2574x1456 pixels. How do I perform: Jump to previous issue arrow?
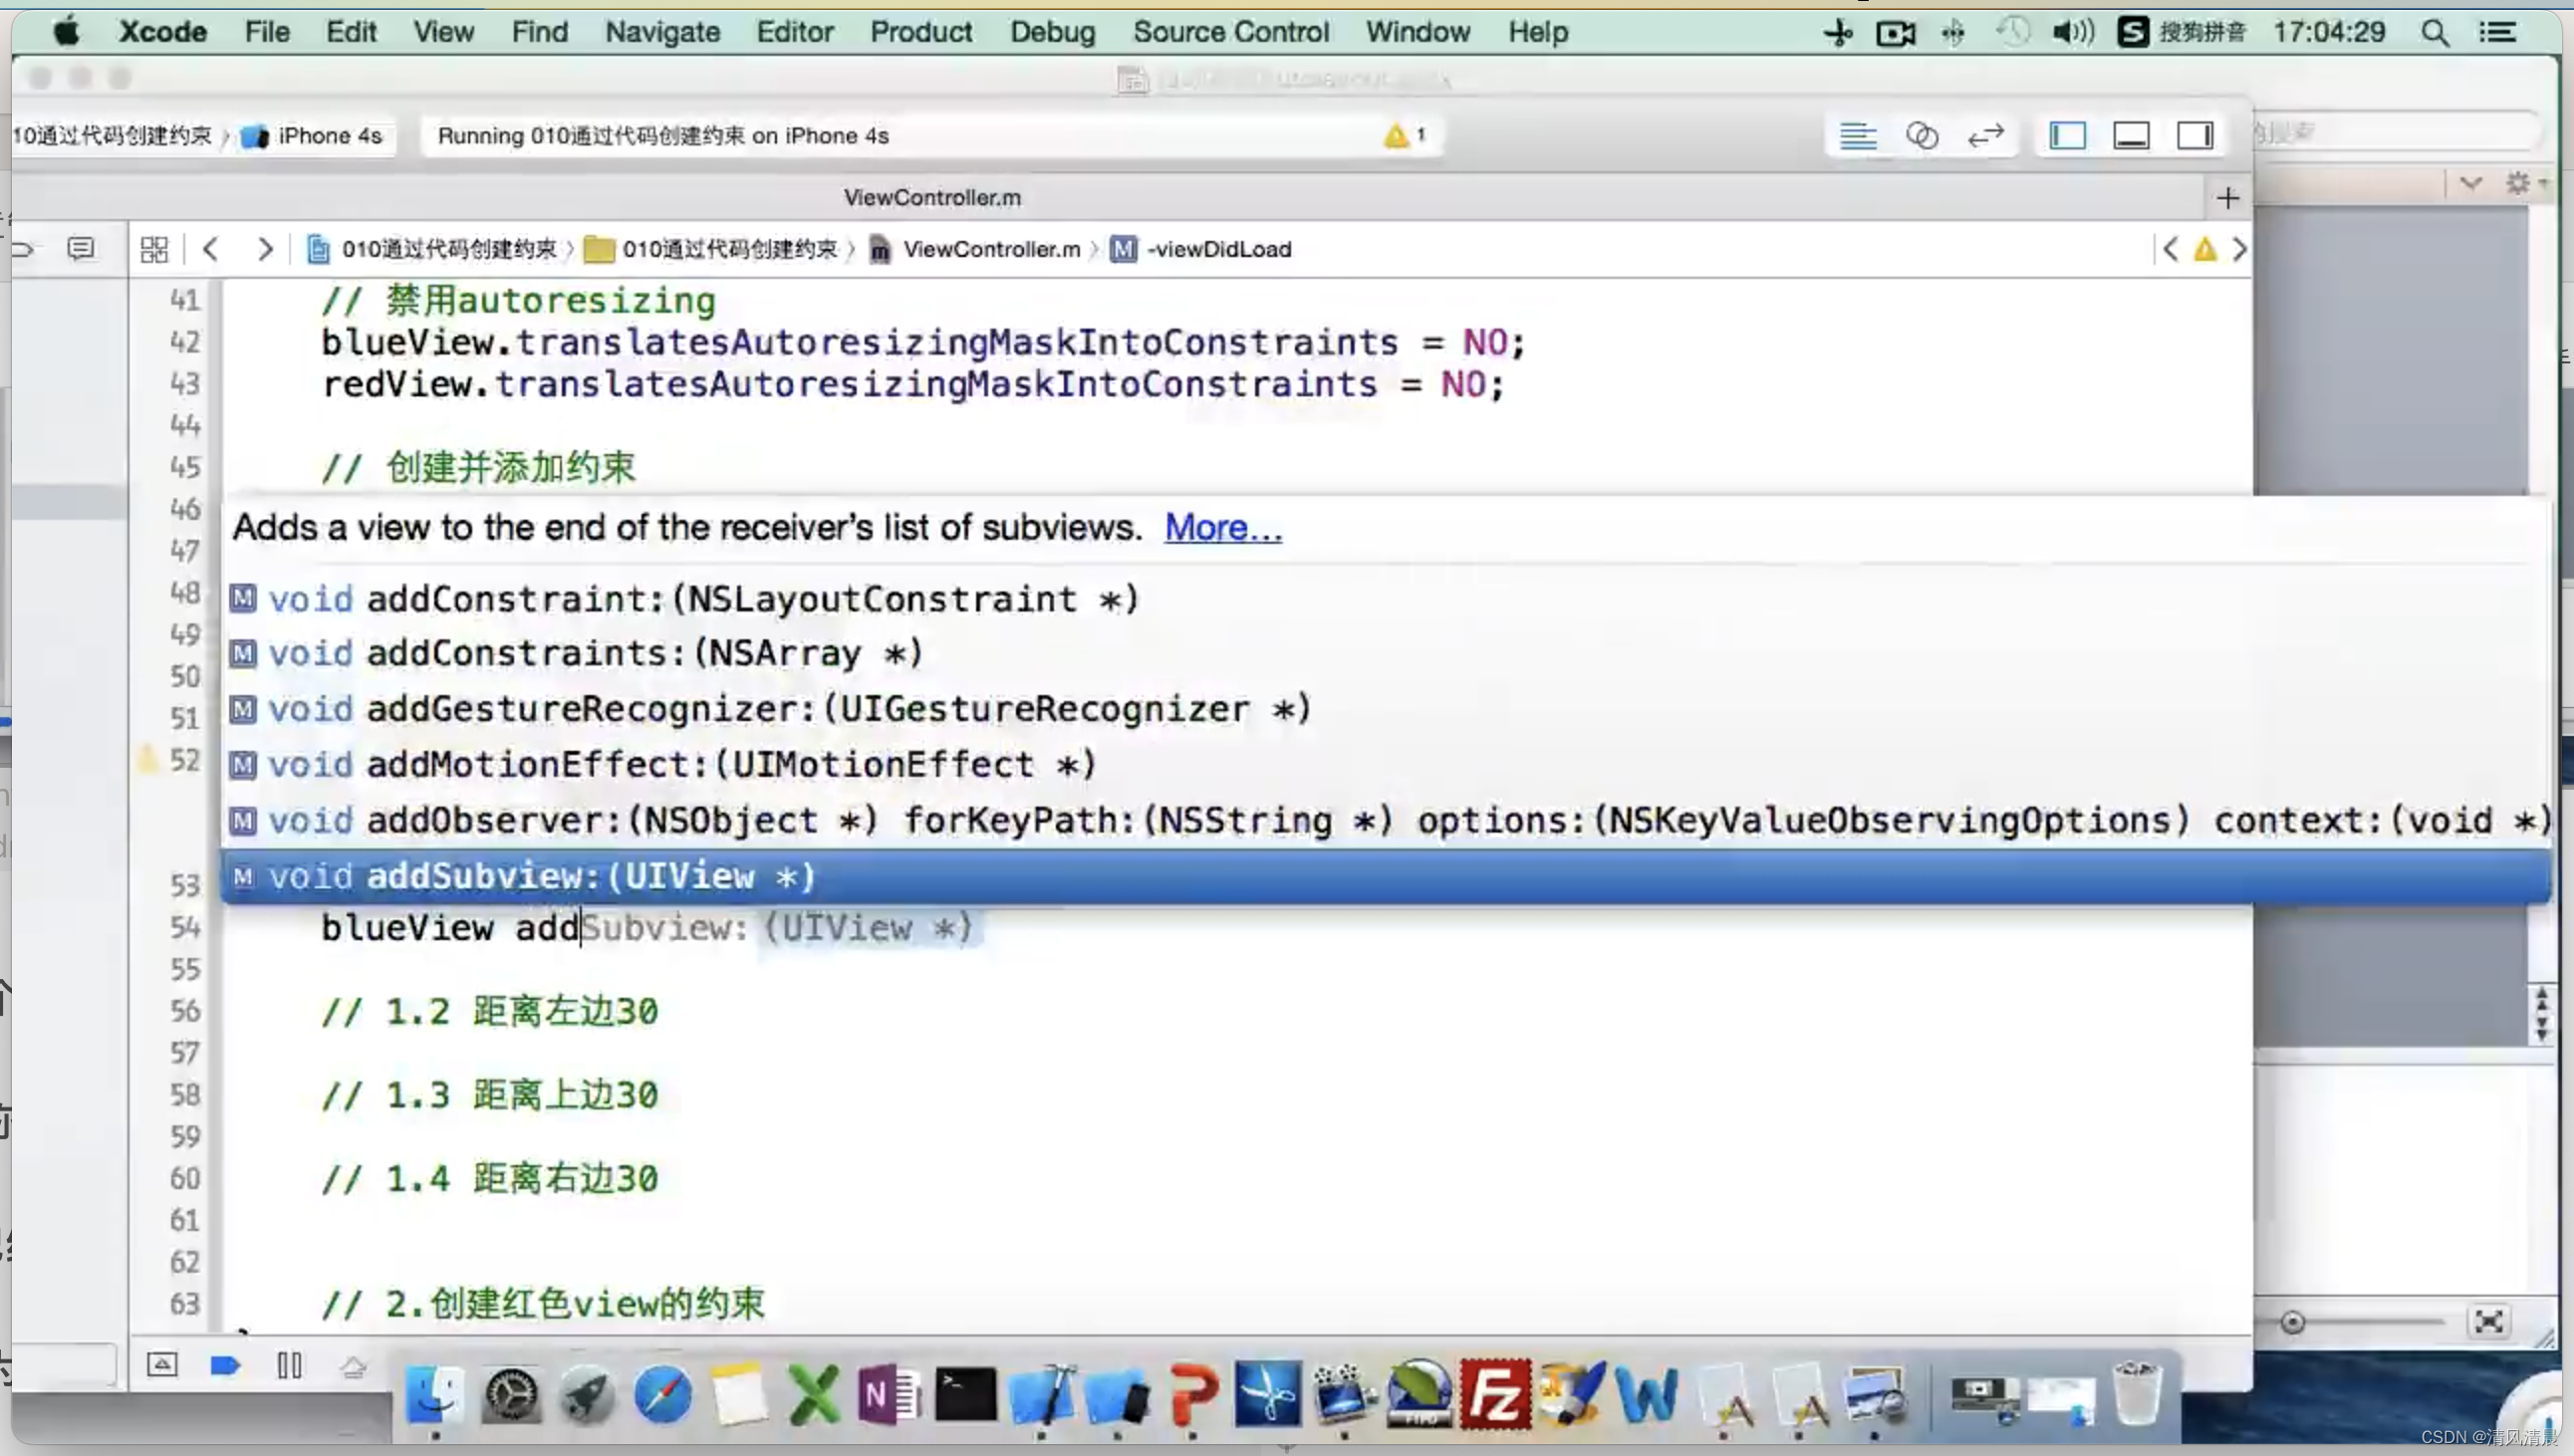[x=2170, y=249]
